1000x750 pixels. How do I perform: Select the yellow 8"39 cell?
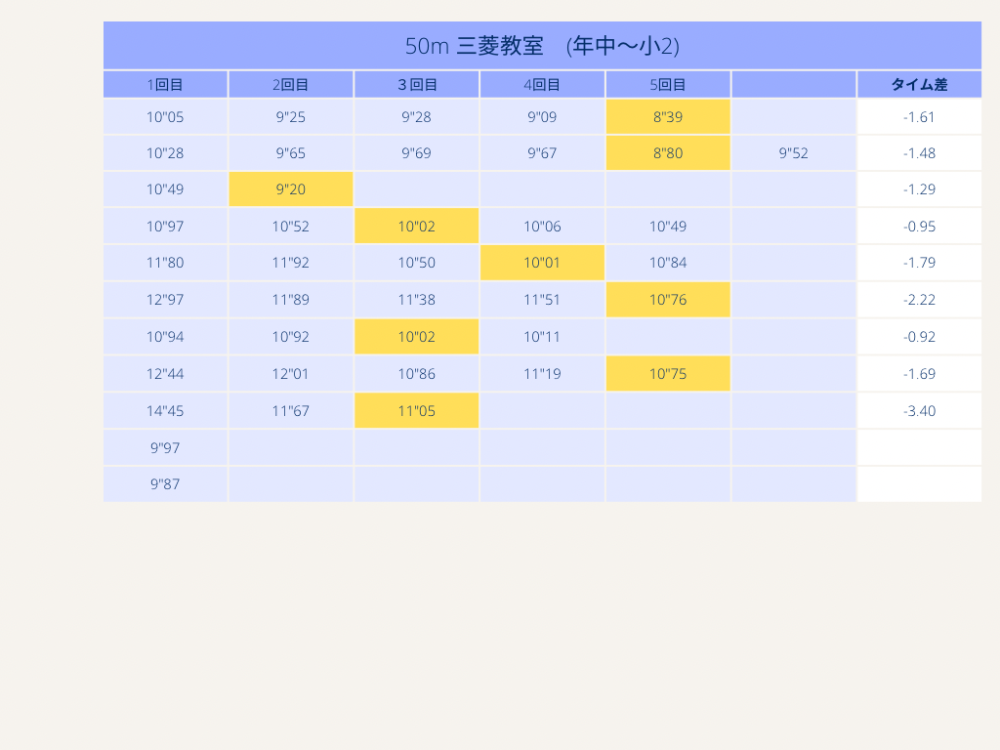(668, 117)
